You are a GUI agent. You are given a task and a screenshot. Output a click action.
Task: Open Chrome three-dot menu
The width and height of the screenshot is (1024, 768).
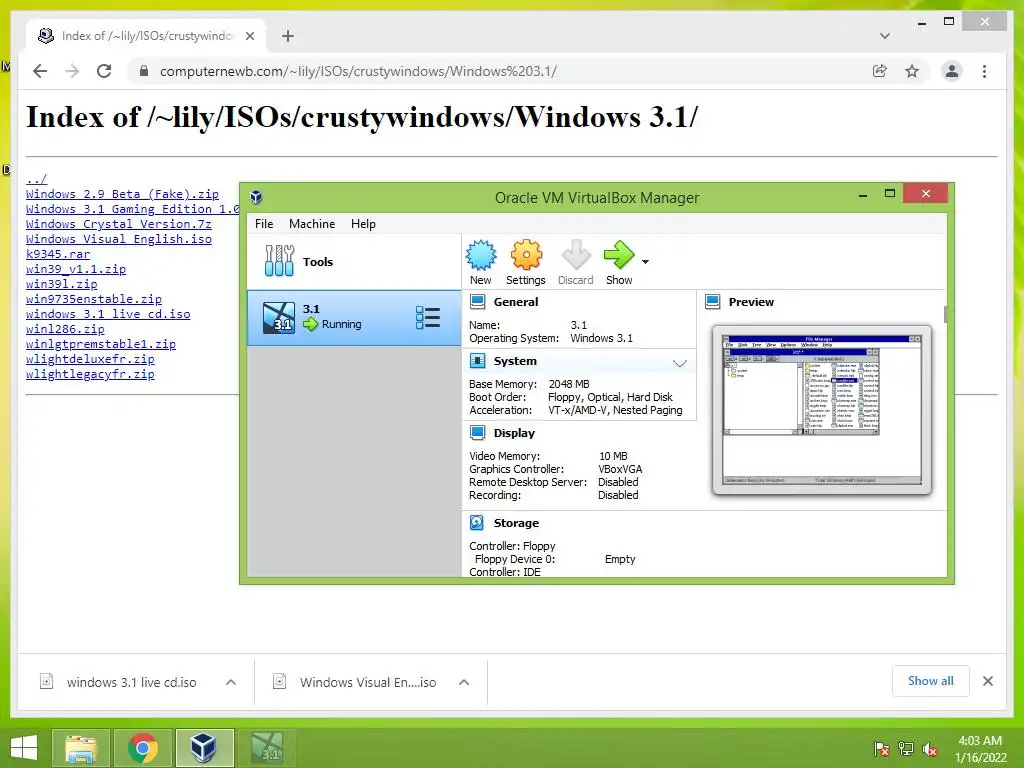pyautogui.click(x=984, y=71)
